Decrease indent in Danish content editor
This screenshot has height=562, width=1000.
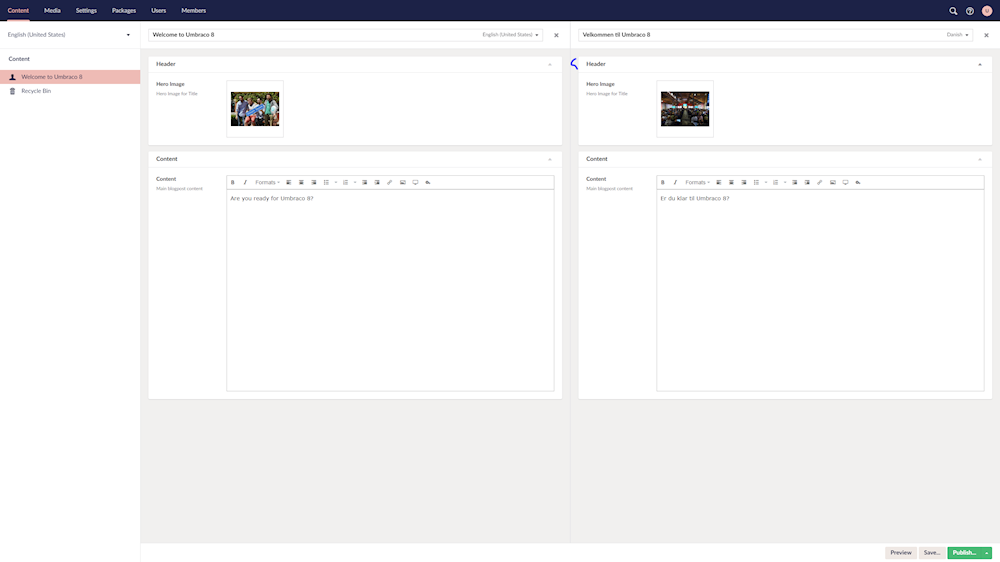click(x=795, y=182)
